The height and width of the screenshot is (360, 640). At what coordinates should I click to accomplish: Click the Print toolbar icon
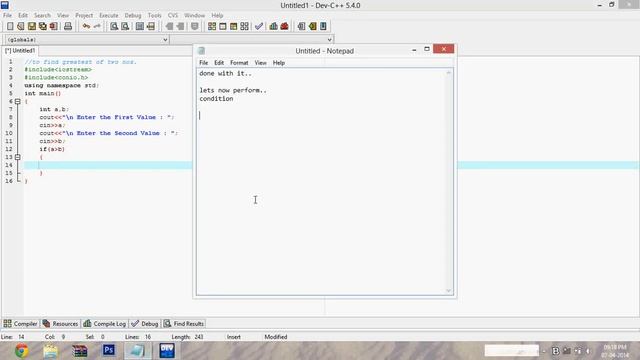pyautogui.click(x=68, y=26)
